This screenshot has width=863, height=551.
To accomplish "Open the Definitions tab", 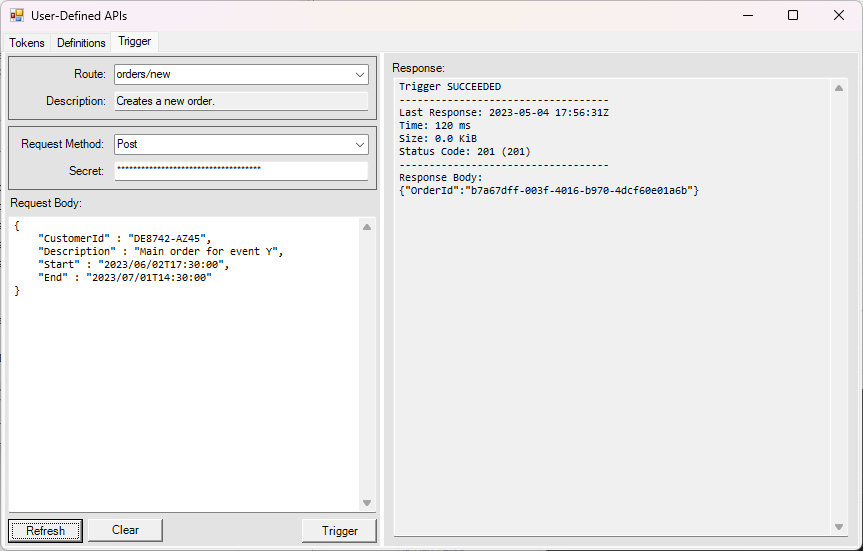I will (x=81, y=42).
